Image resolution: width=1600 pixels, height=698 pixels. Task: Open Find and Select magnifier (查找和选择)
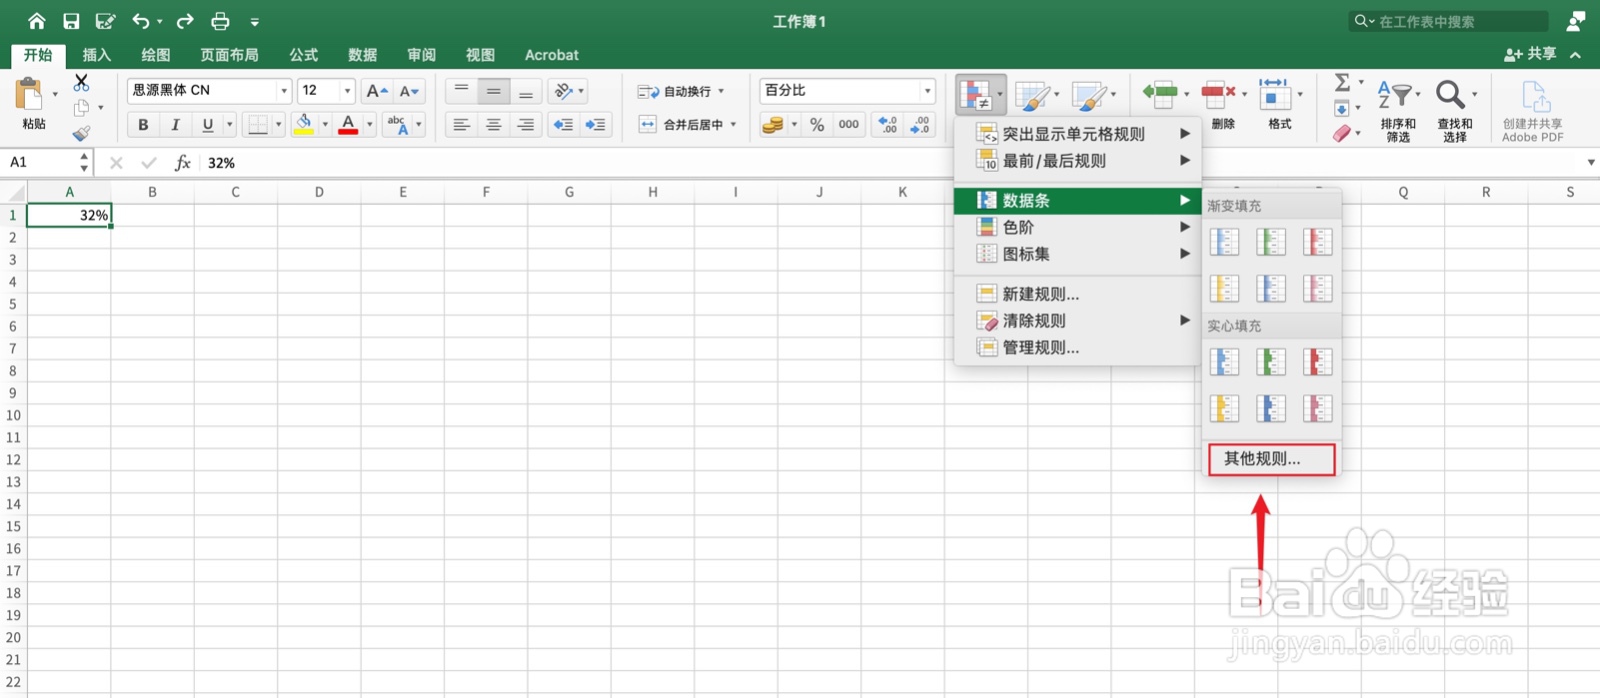pos(1455,110)
